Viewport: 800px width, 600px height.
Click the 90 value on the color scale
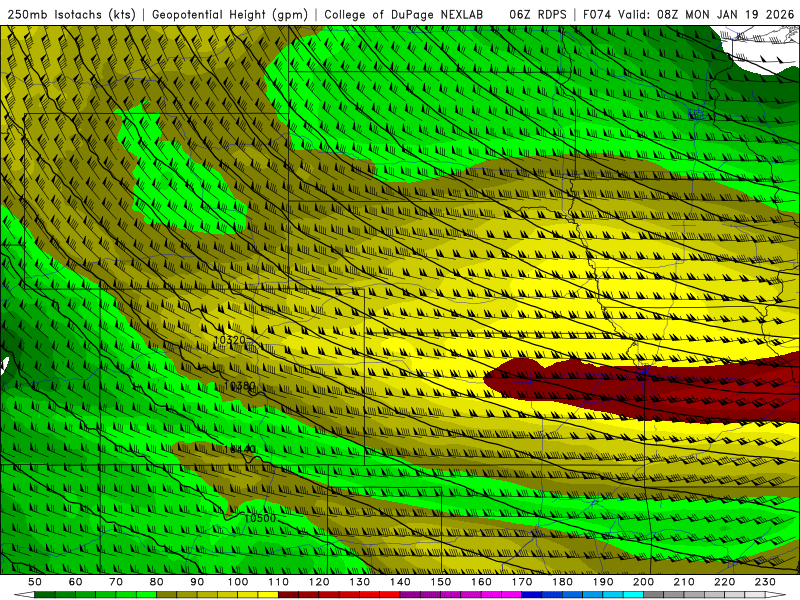[x=197, y=582]
